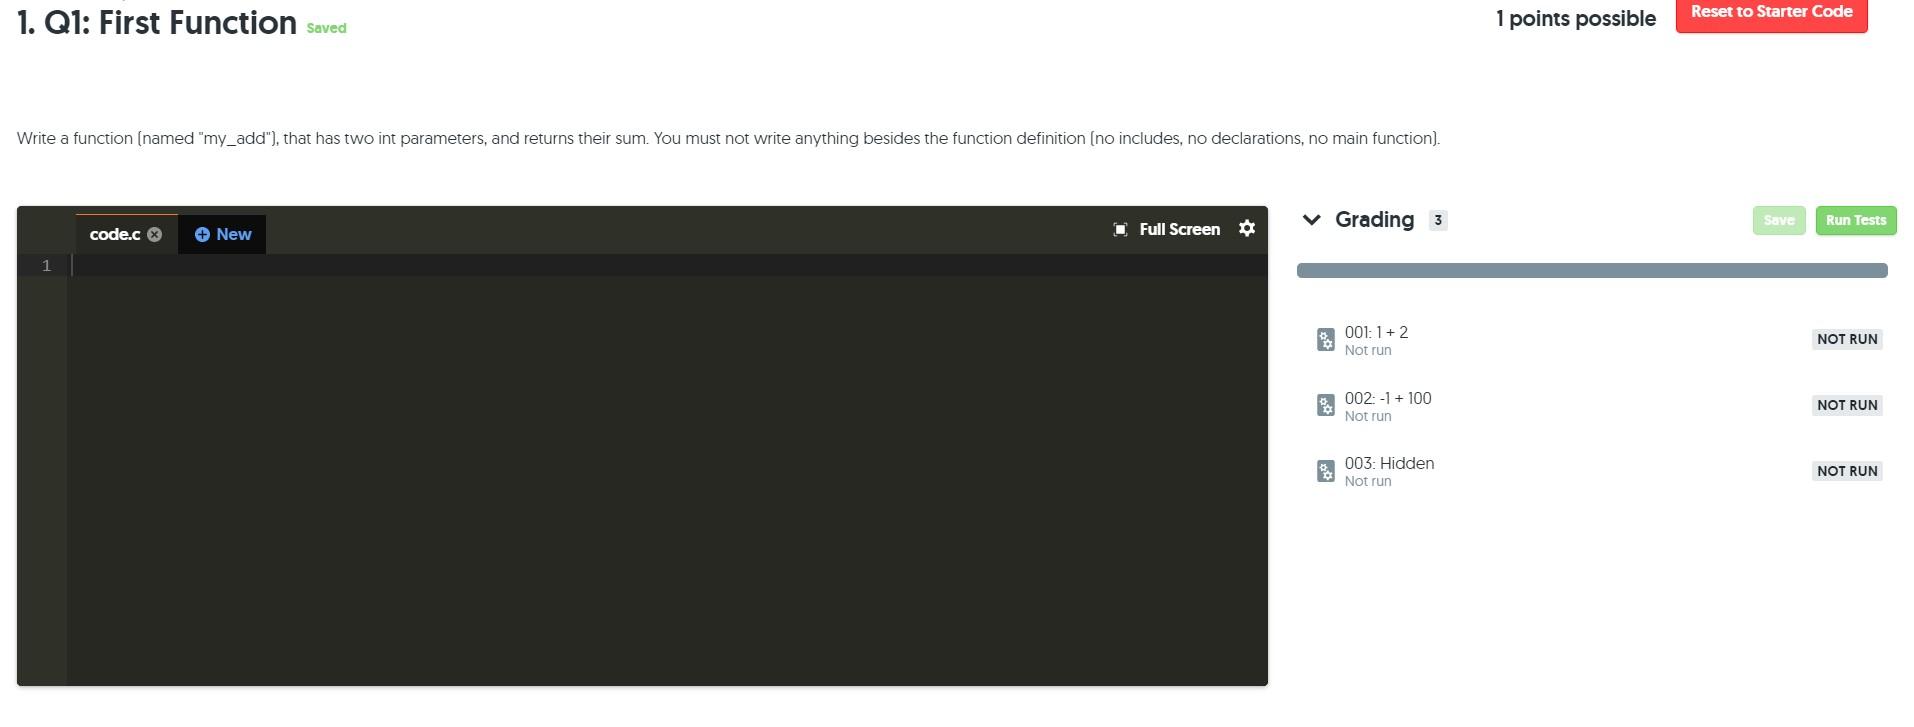Close the code.c tab using its x icon
Image resolution: width=1914 pixels, height=727 pixels.
pos(154,234)
